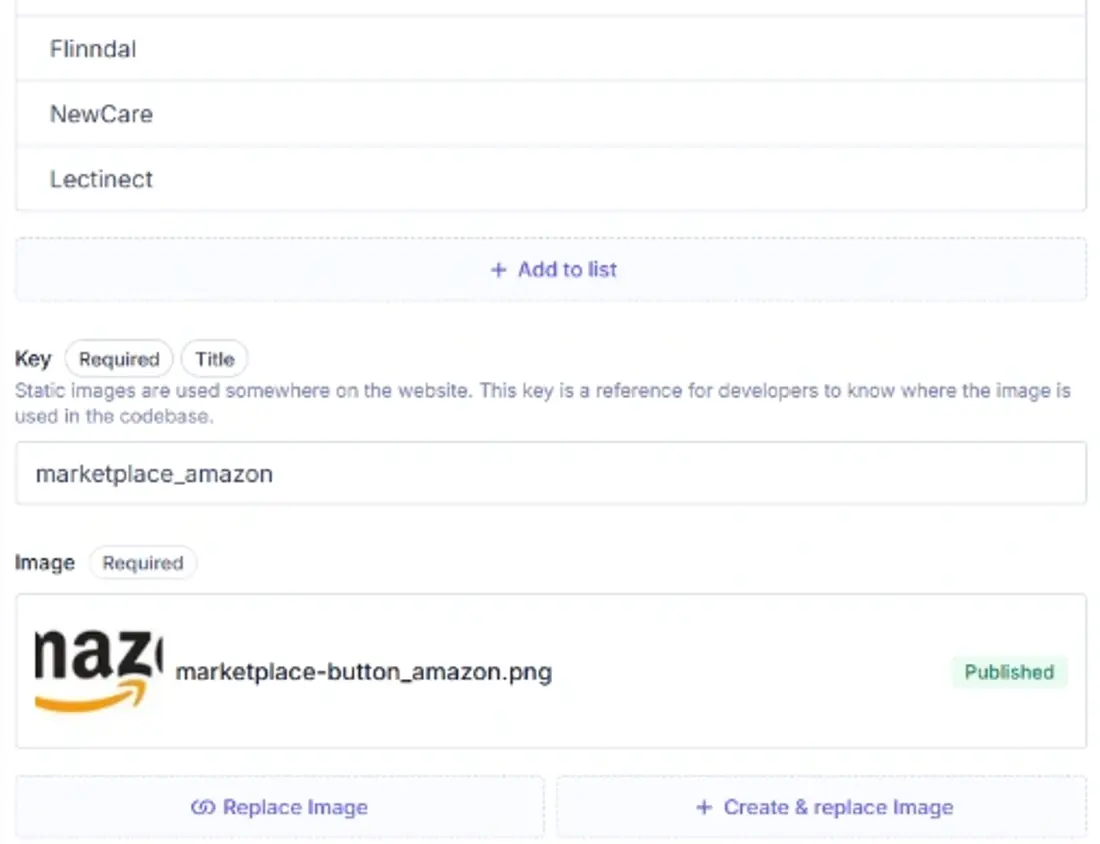The image size is (1100, 844).
Task: Focus the Key field containing marketplace_amazon
Action: [551, 474]
